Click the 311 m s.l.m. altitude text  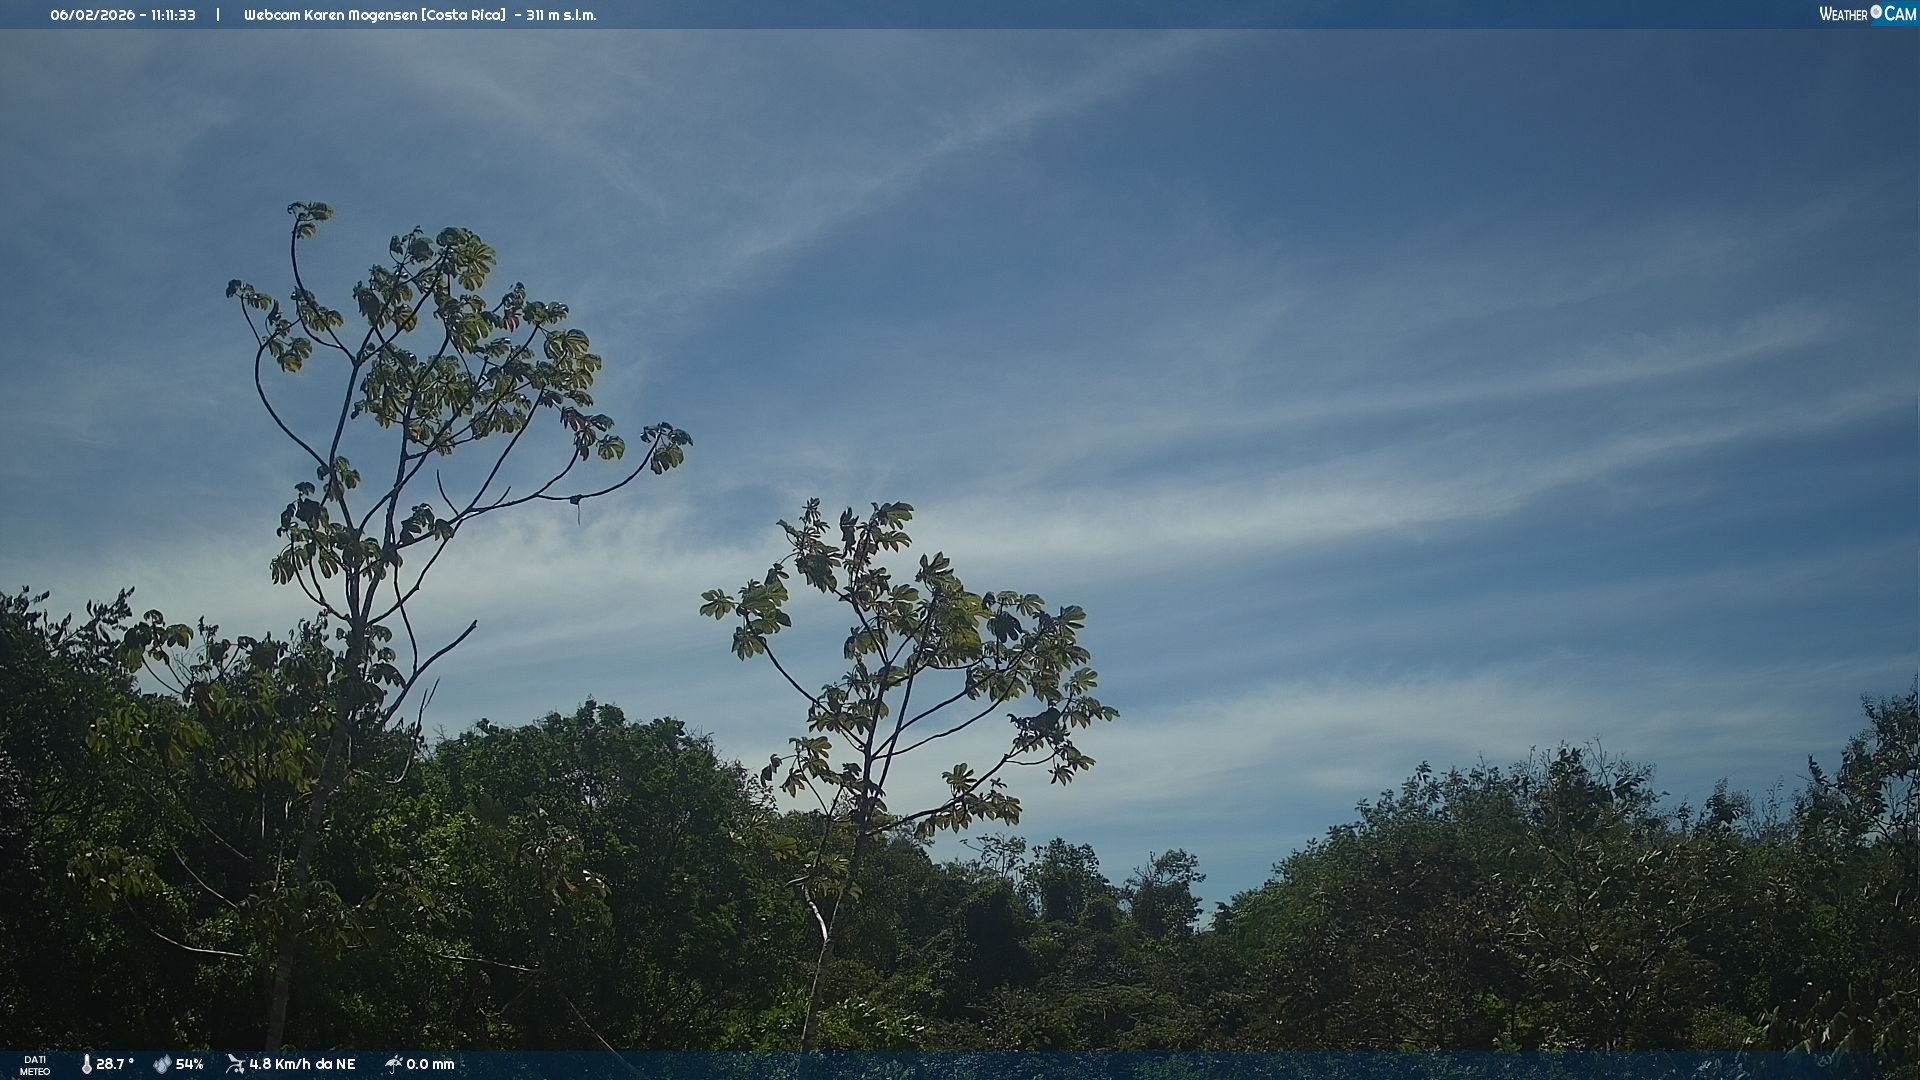click(561, 15)
